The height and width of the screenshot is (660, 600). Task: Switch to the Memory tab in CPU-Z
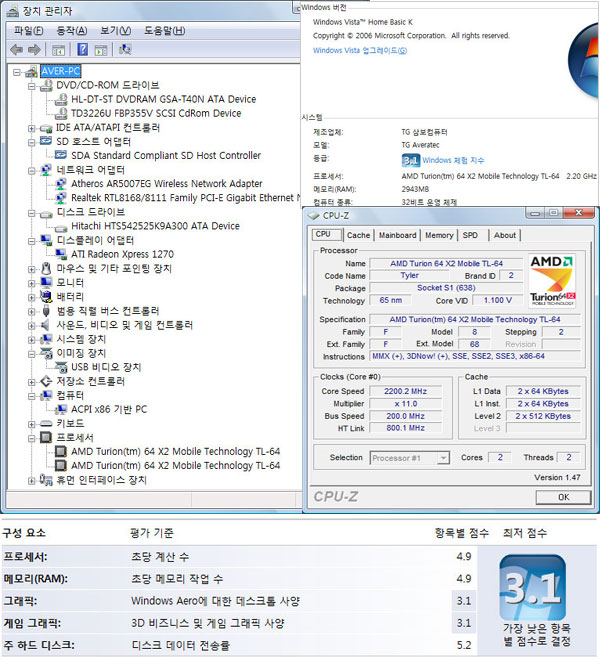(439, 235)
